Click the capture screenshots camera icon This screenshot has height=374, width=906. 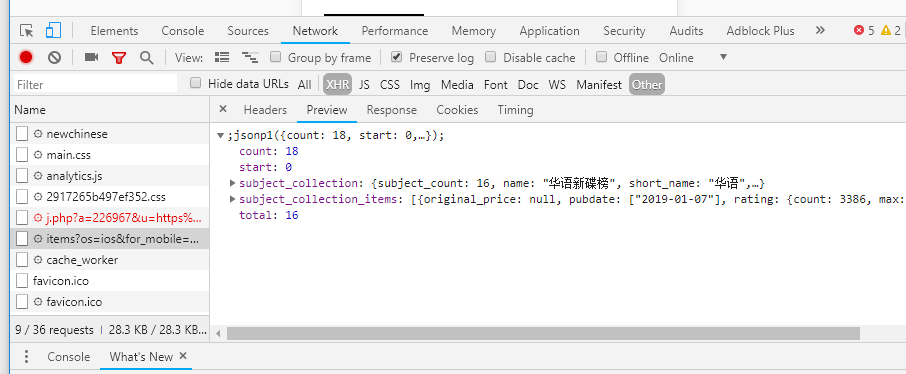pyautogui.click(x=91, y=57)
